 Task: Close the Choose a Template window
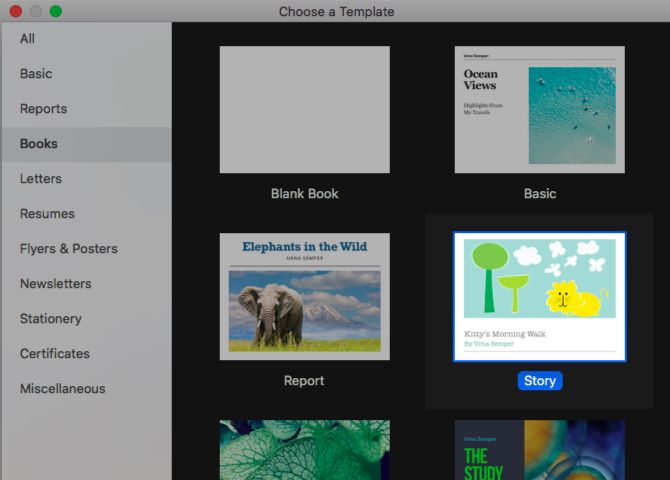tap(16, 11)
